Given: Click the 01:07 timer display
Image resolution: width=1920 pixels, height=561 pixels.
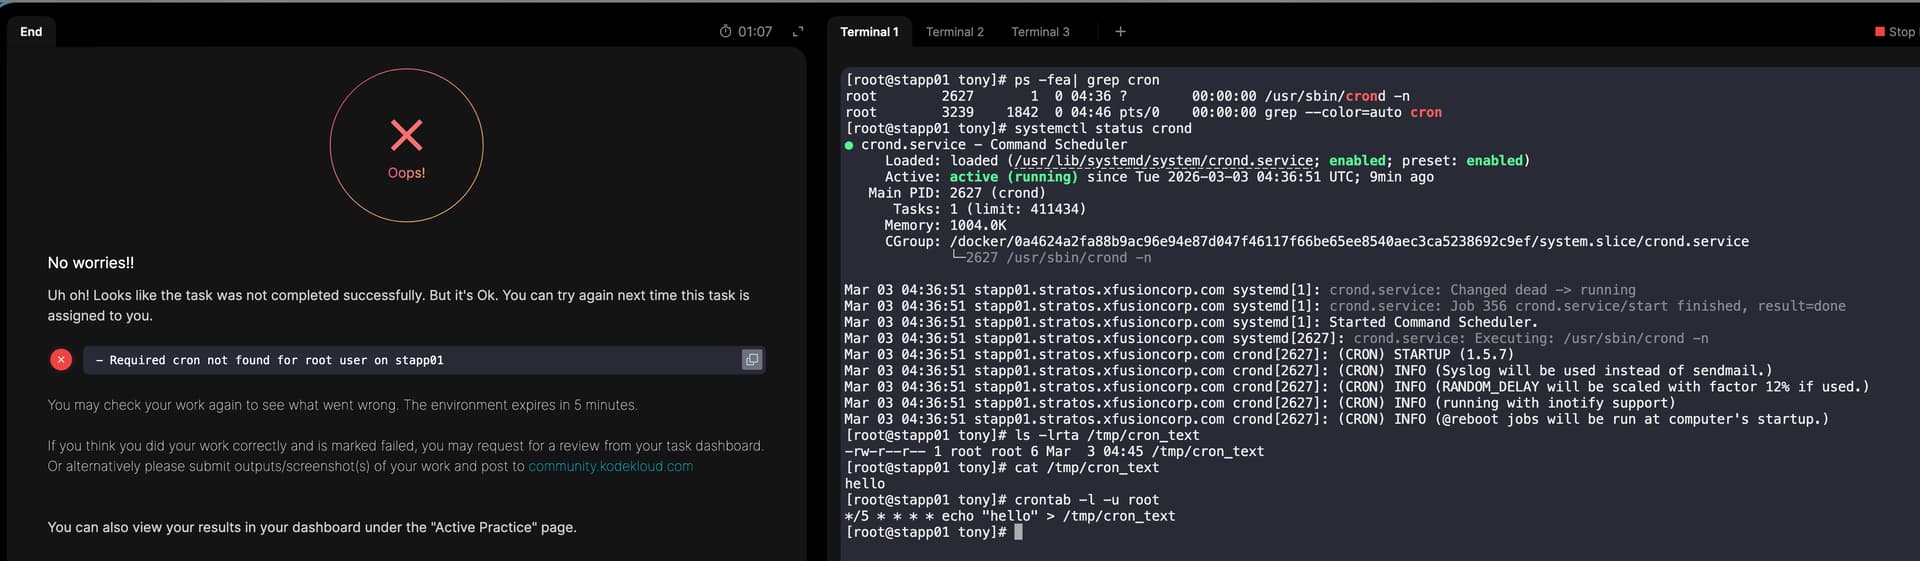Looking at the screenshot, I should pos(755,32).
